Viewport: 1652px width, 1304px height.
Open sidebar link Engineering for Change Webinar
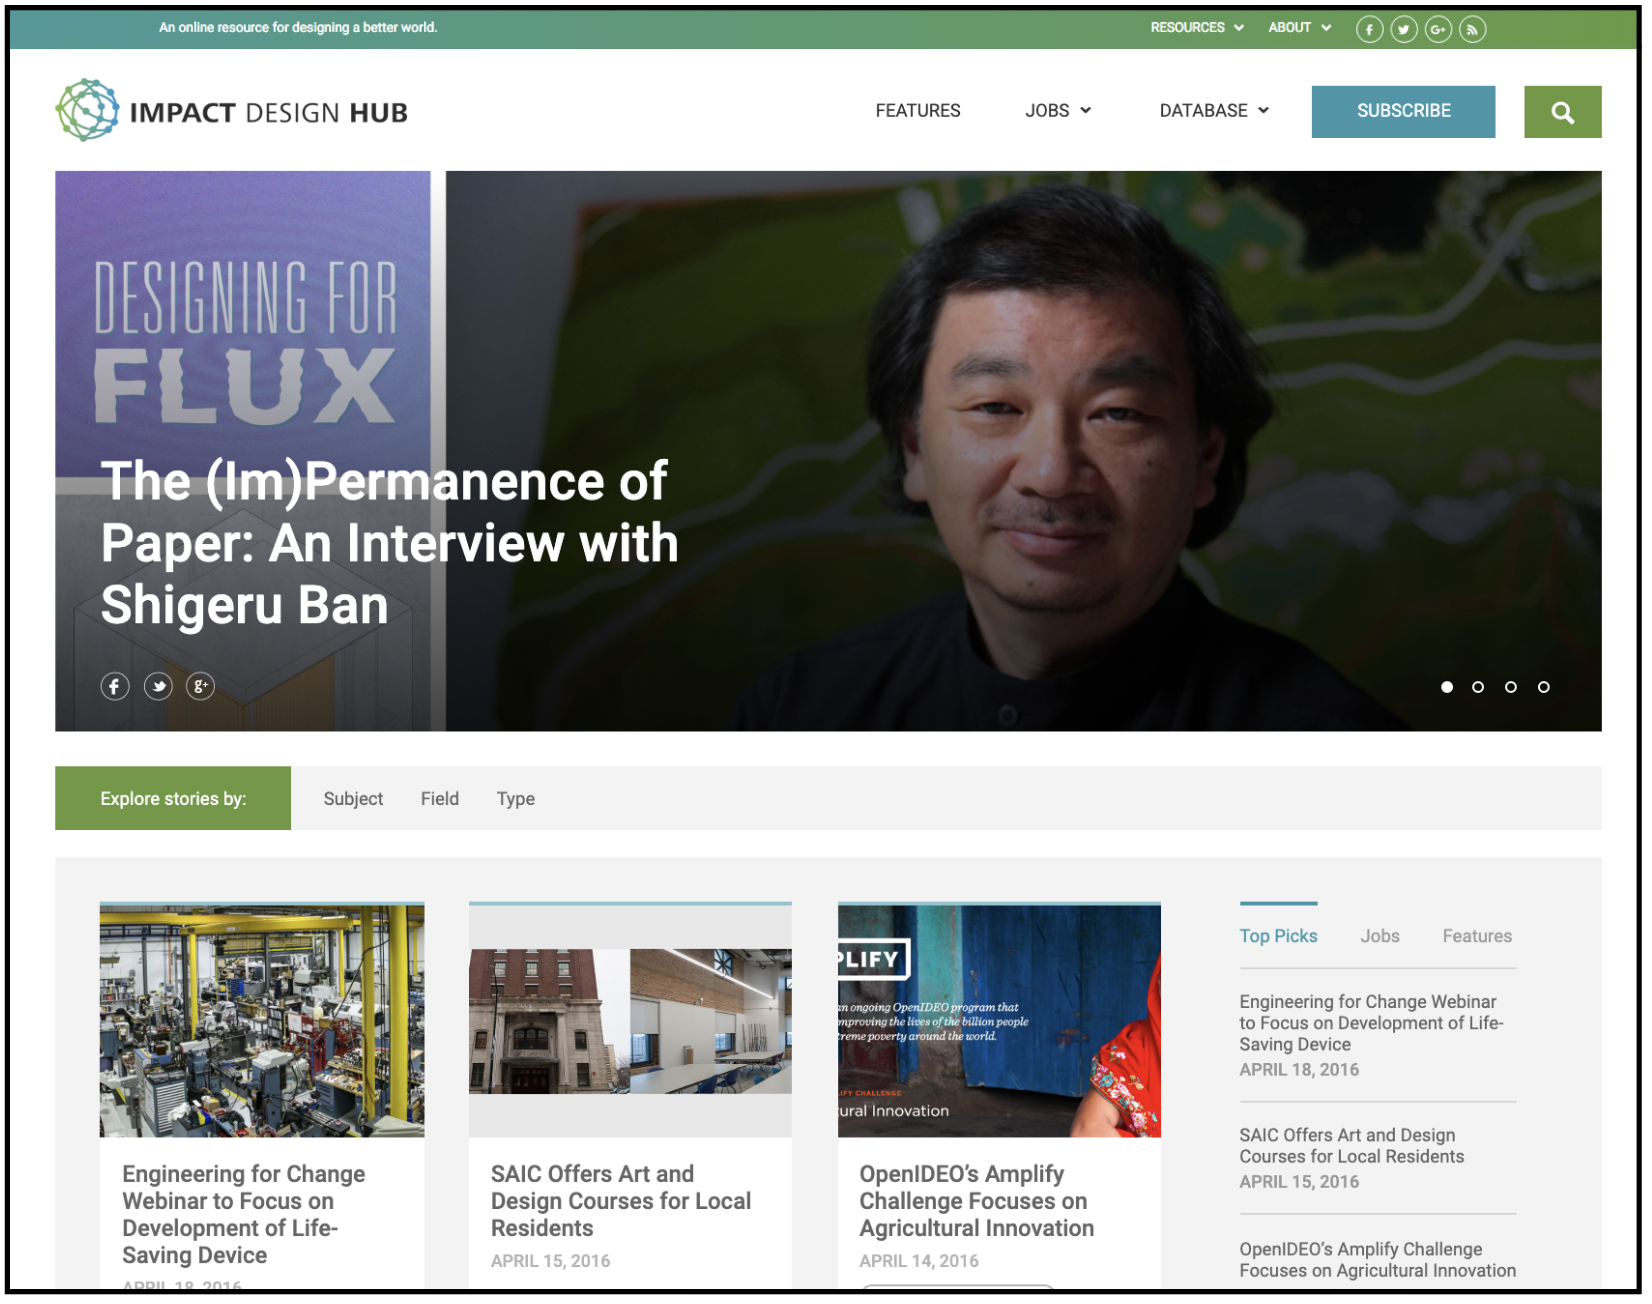pos(1374,1025)
